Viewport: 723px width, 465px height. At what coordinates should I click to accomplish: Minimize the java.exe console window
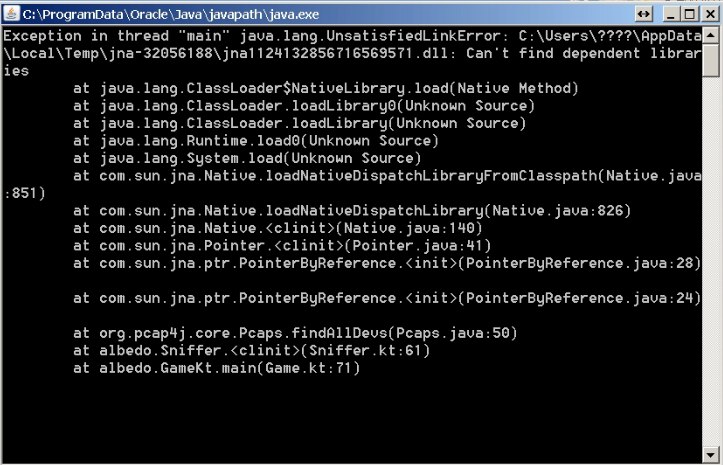pos(670,14)
